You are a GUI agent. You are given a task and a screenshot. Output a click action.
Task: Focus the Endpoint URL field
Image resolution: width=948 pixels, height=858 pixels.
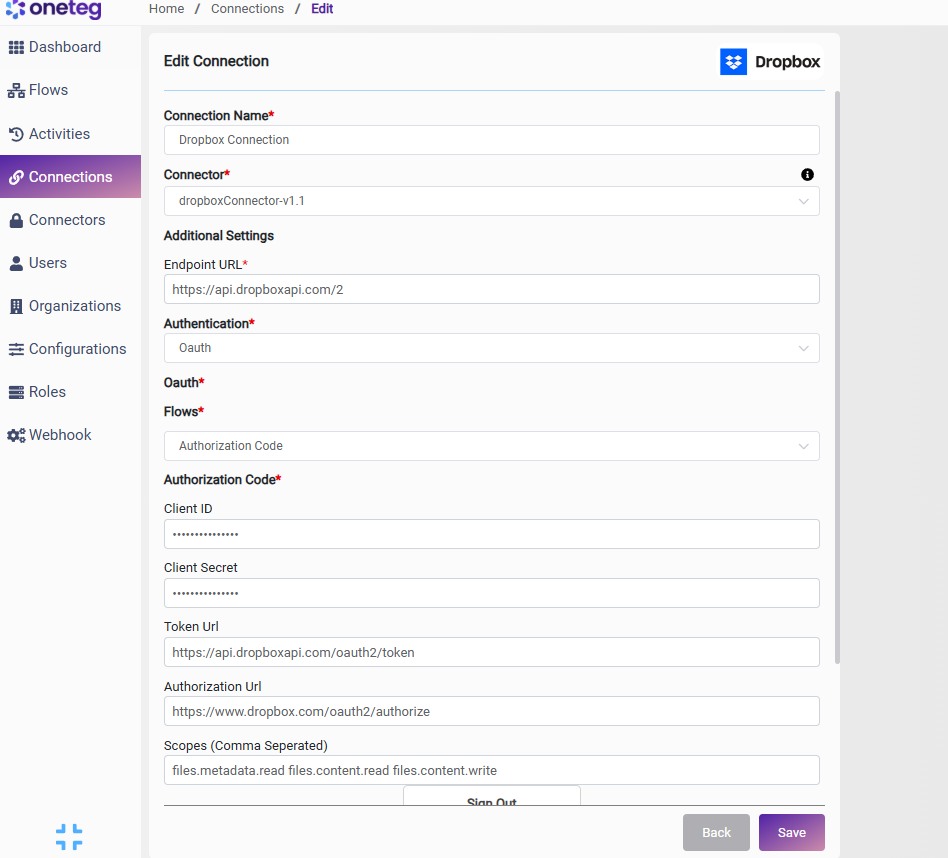[492, 290]
